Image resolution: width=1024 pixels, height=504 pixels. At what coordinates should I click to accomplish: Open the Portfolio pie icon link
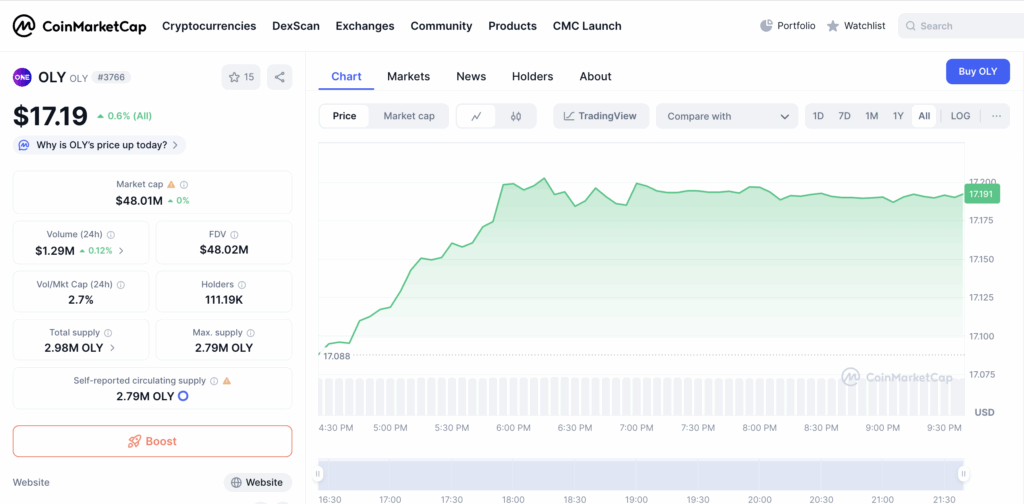[x=787, y=25]
